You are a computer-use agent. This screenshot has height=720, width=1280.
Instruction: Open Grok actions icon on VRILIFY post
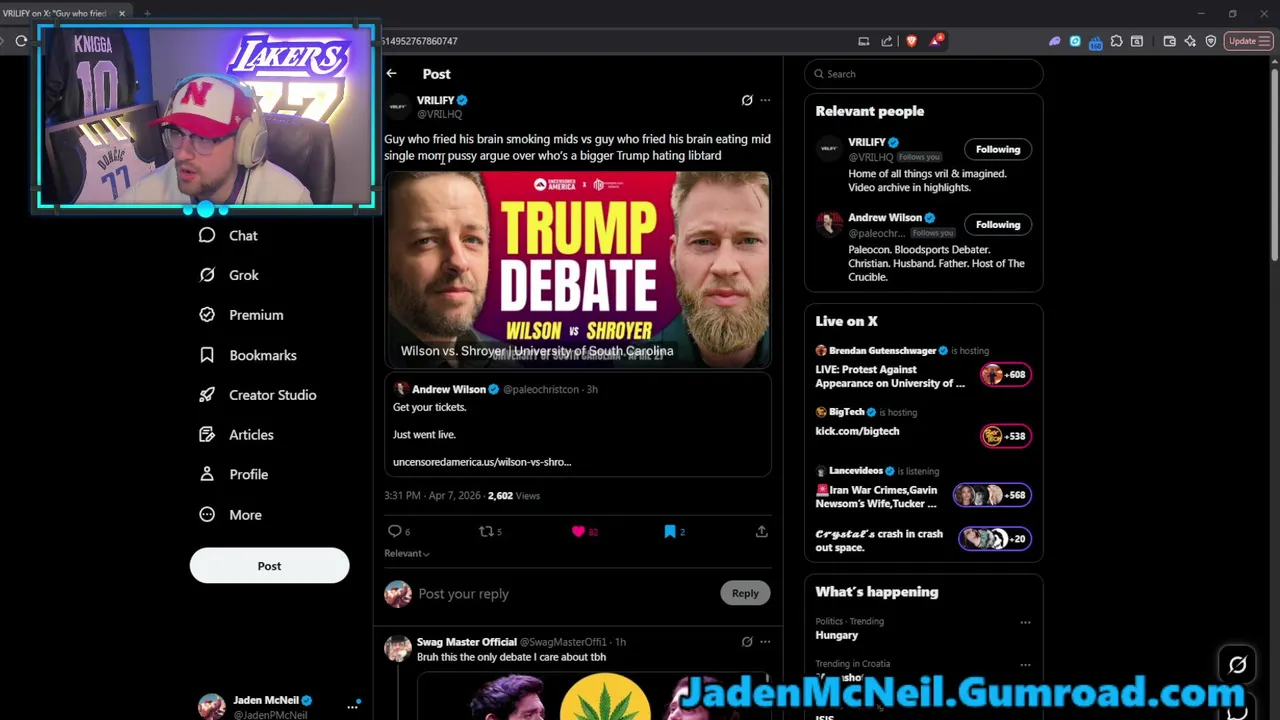coord(747,100)
